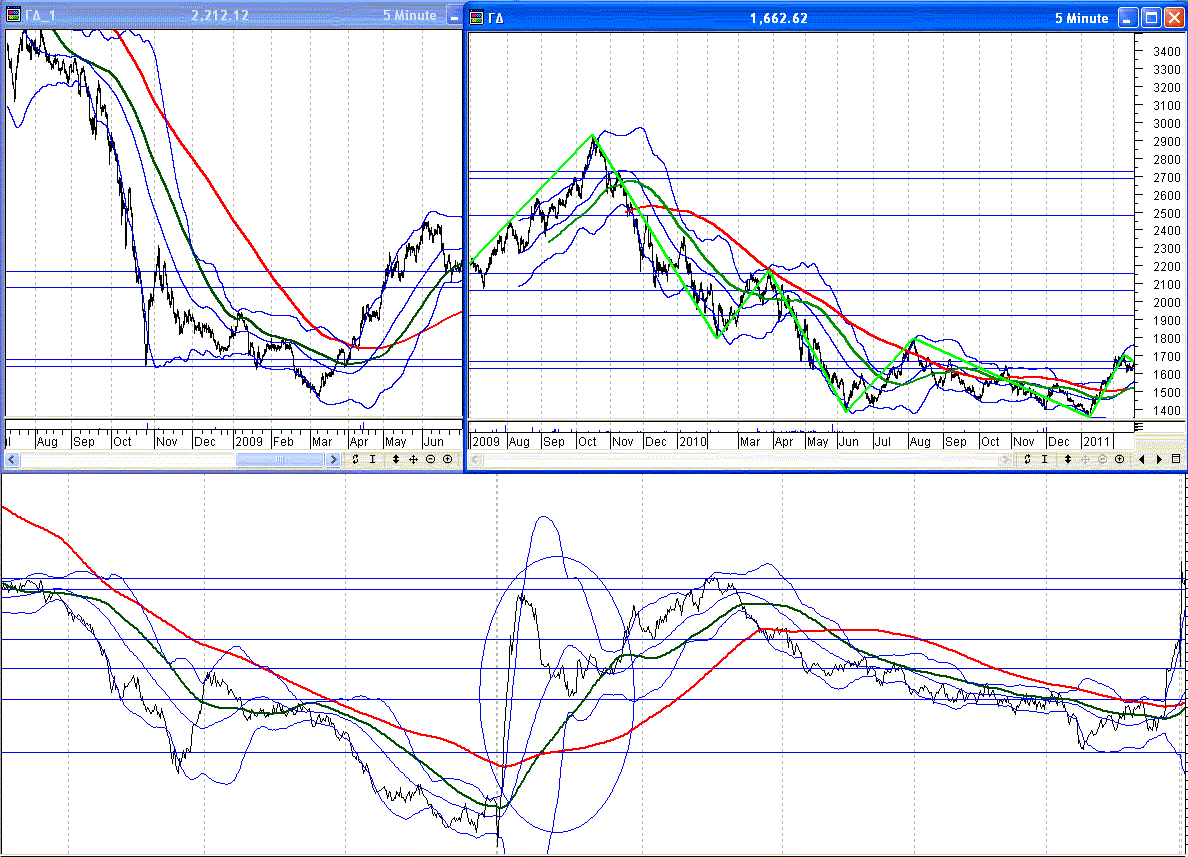Viewport: 1188px width, 857px height.
Task: Zoom out with the minus icon in the ΓΔ_1 chart
Action: tap(430, 459)
